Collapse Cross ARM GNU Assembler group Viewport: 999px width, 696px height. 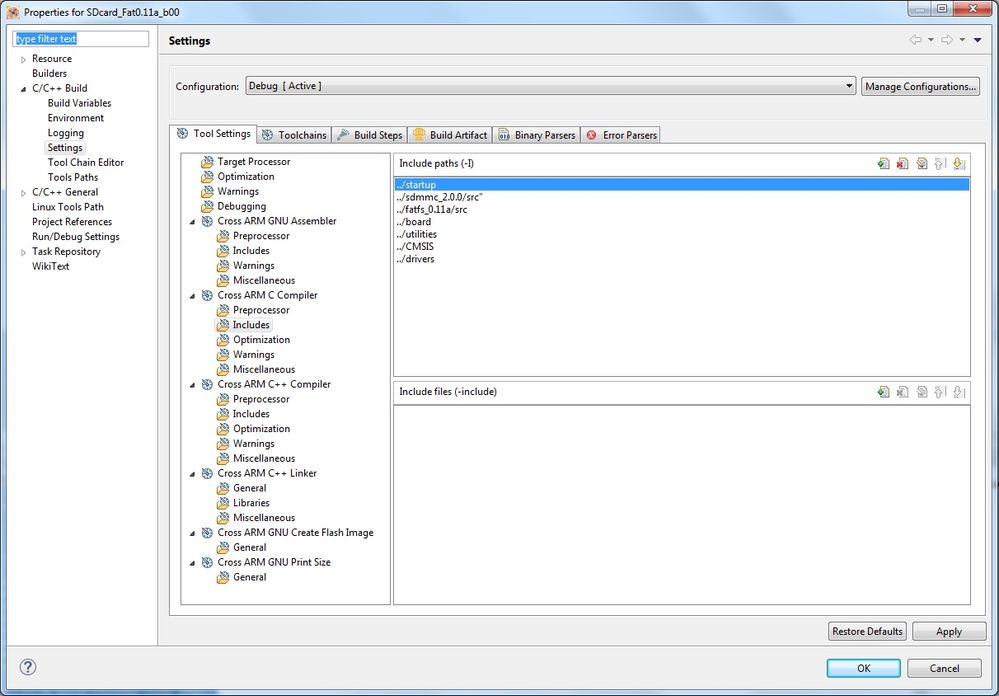[x=192, y=222]
